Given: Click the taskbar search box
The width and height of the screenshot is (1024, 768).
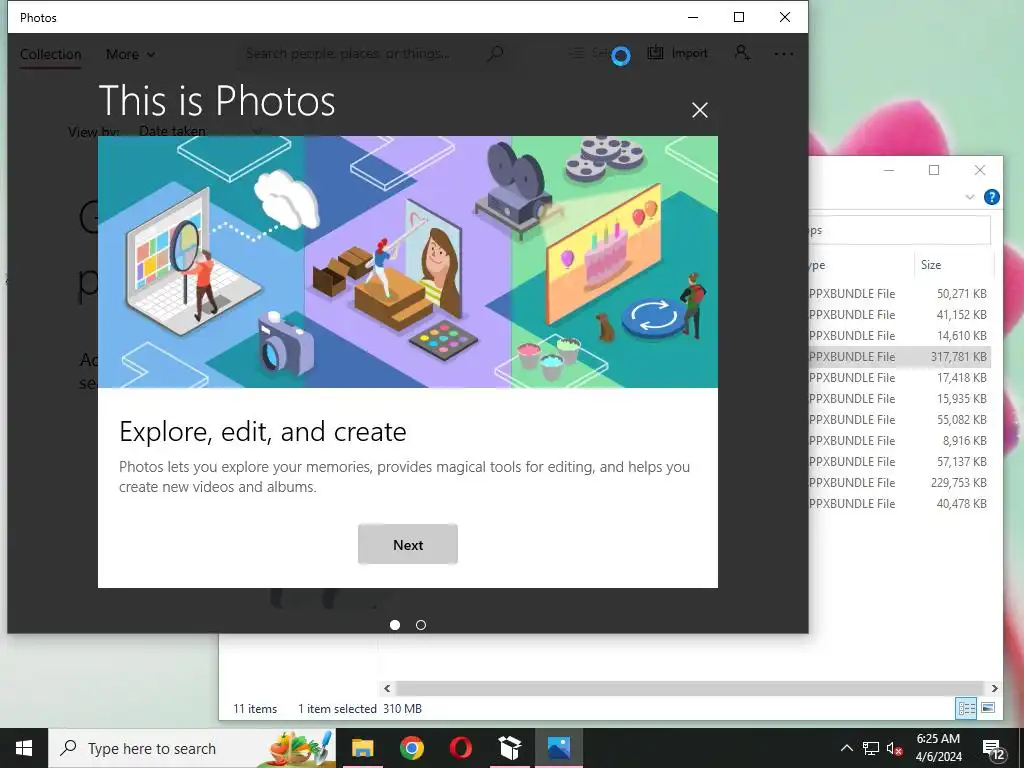Looking at the screenshot, I should (192, 748).
